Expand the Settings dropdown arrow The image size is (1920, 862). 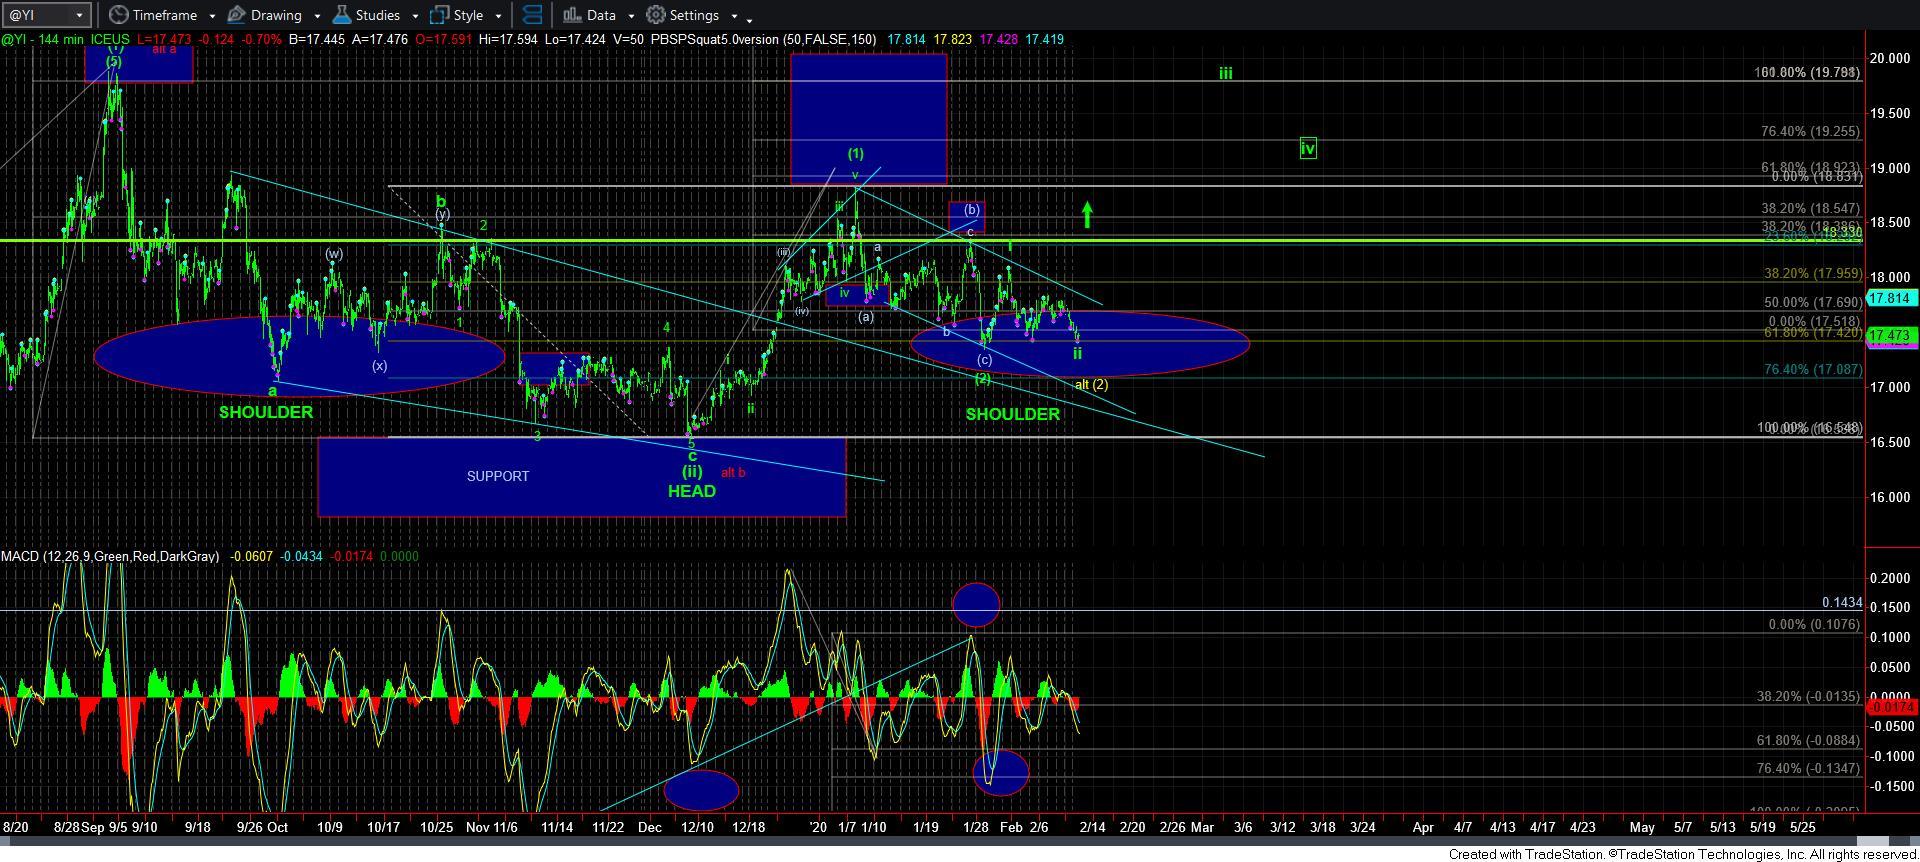734,16
